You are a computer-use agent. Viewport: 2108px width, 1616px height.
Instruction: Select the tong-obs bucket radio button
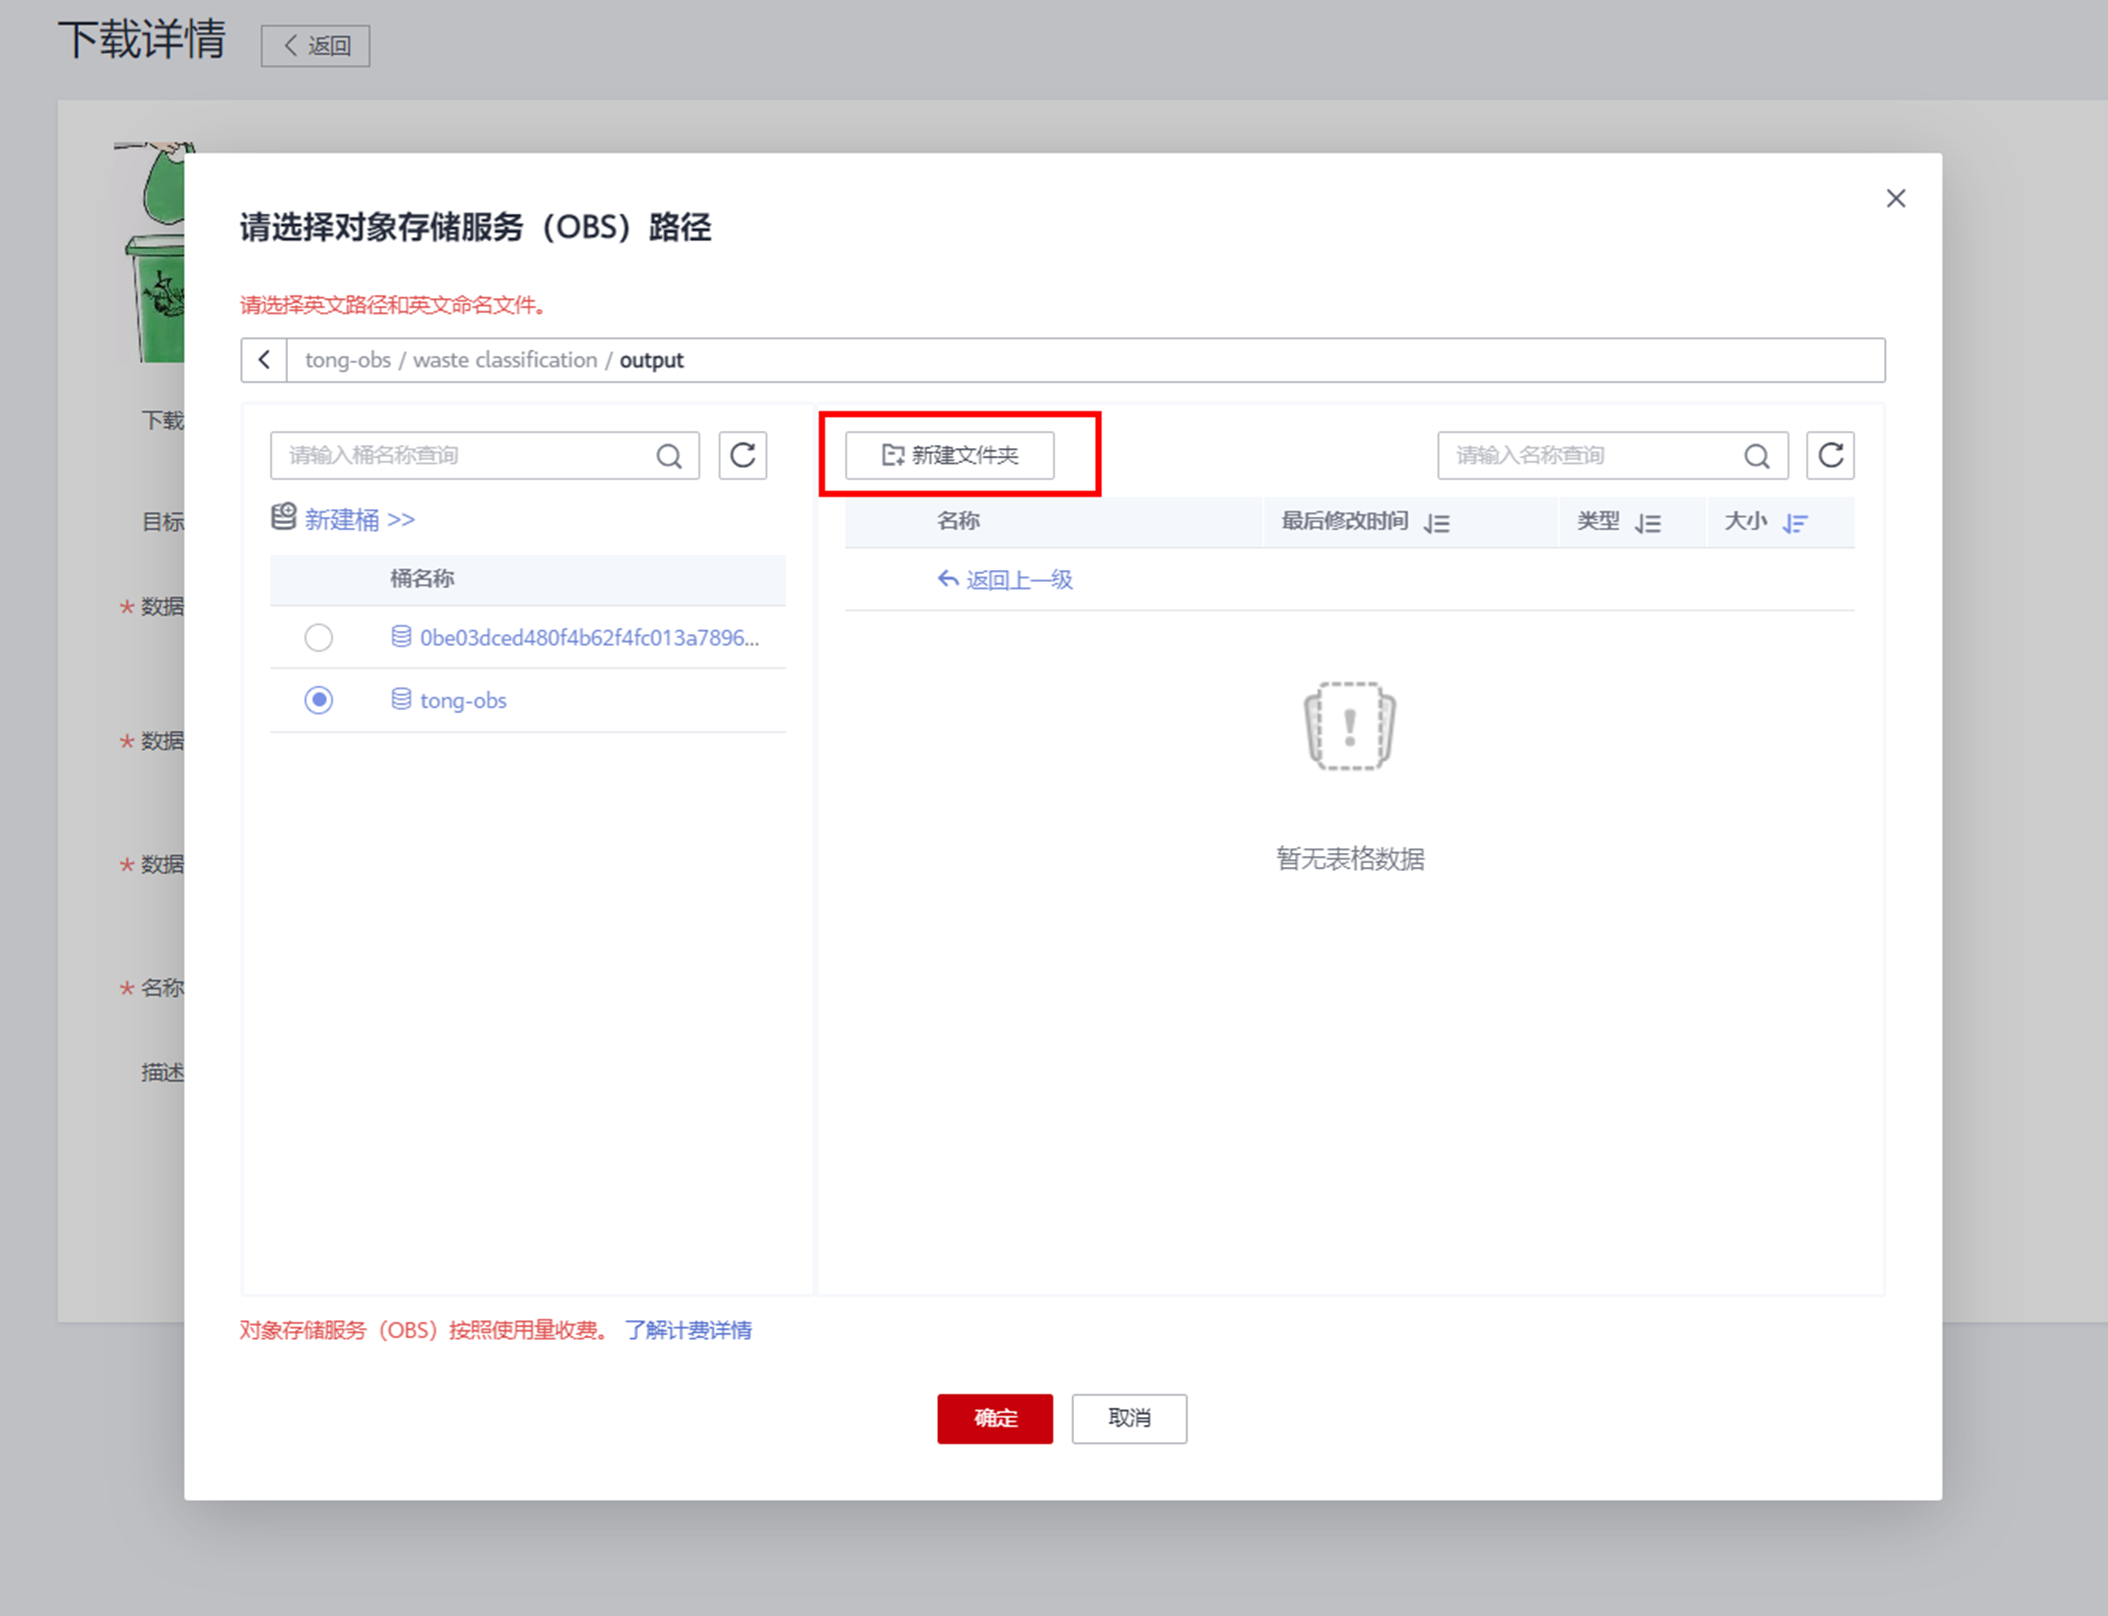[319, 700]
